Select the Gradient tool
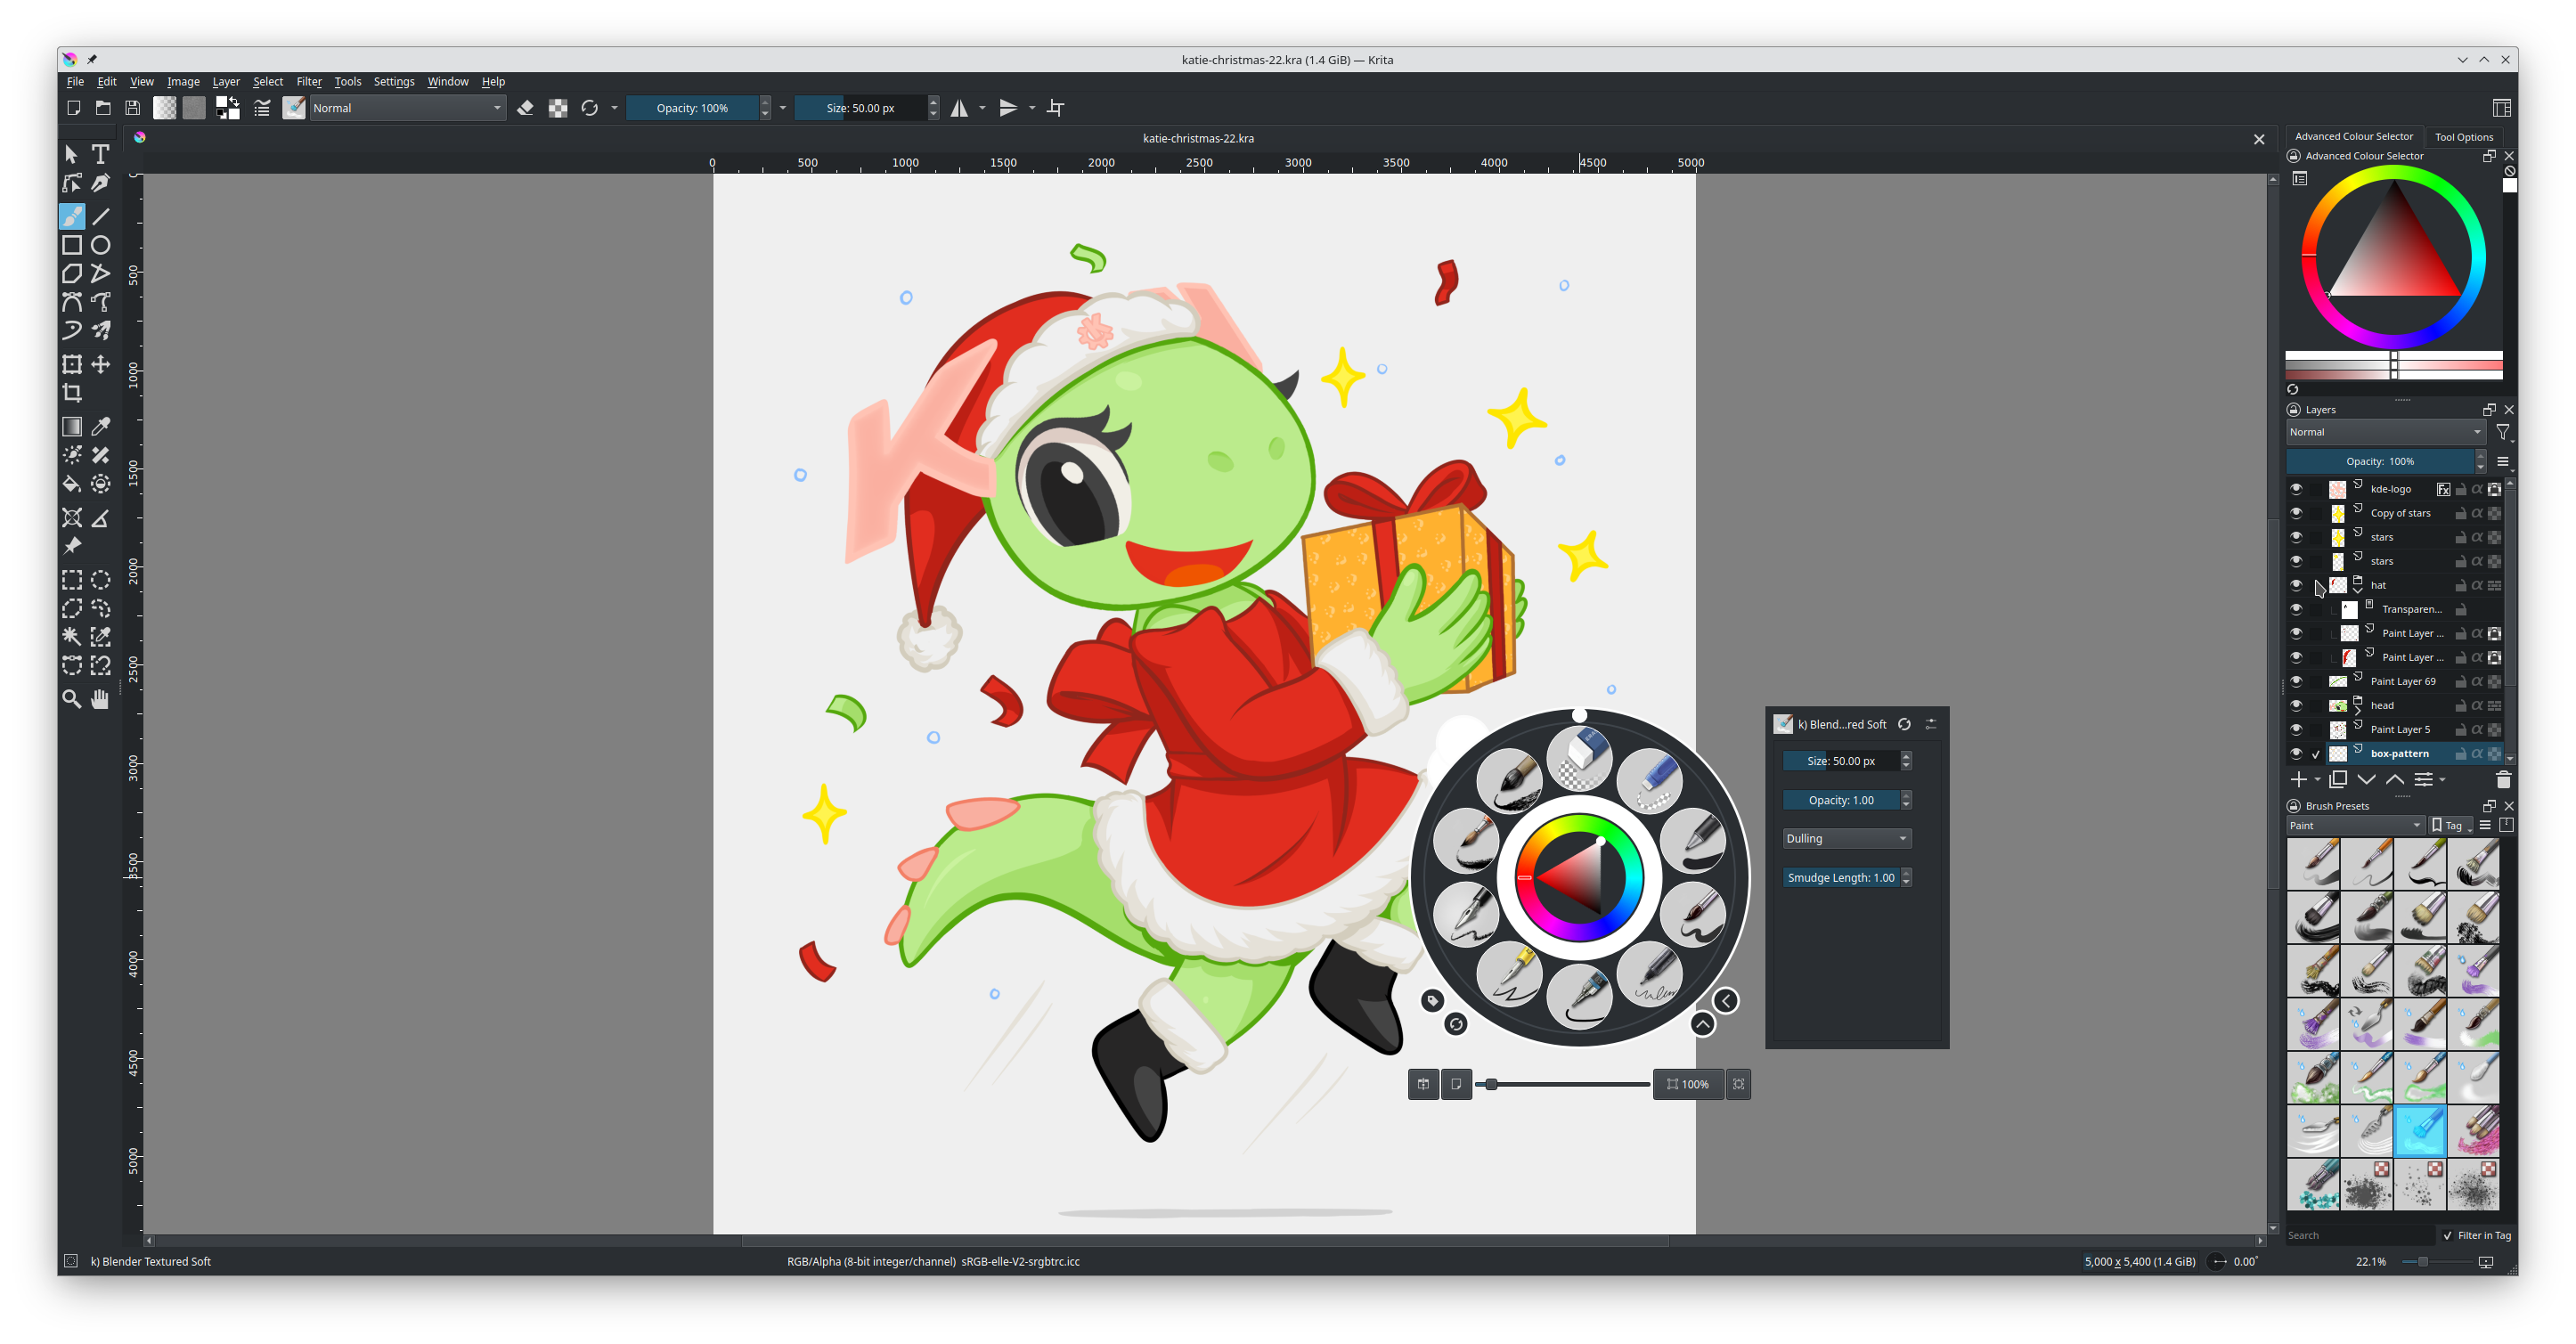 click(72, 427)
